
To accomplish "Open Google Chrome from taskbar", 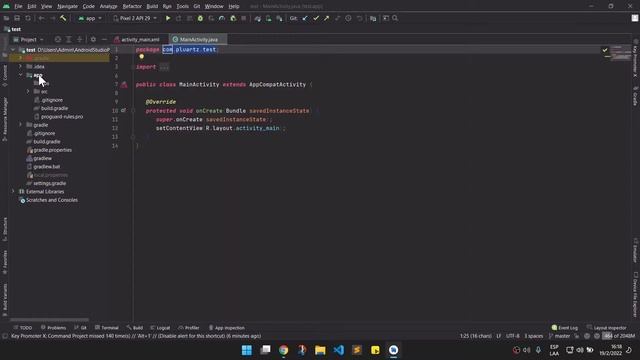I will pyautogui.click(x=284, y=350).
